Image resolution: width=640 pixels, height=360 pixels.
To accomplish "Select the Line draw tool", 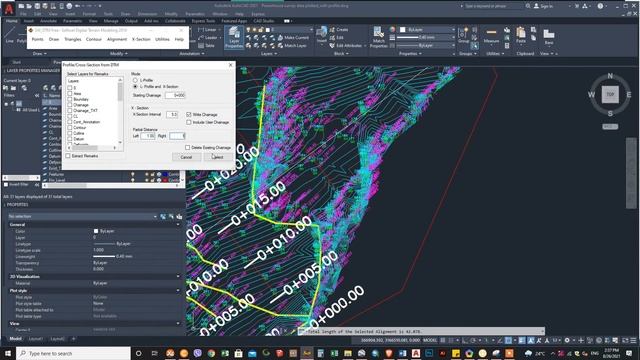I will 10,36.
